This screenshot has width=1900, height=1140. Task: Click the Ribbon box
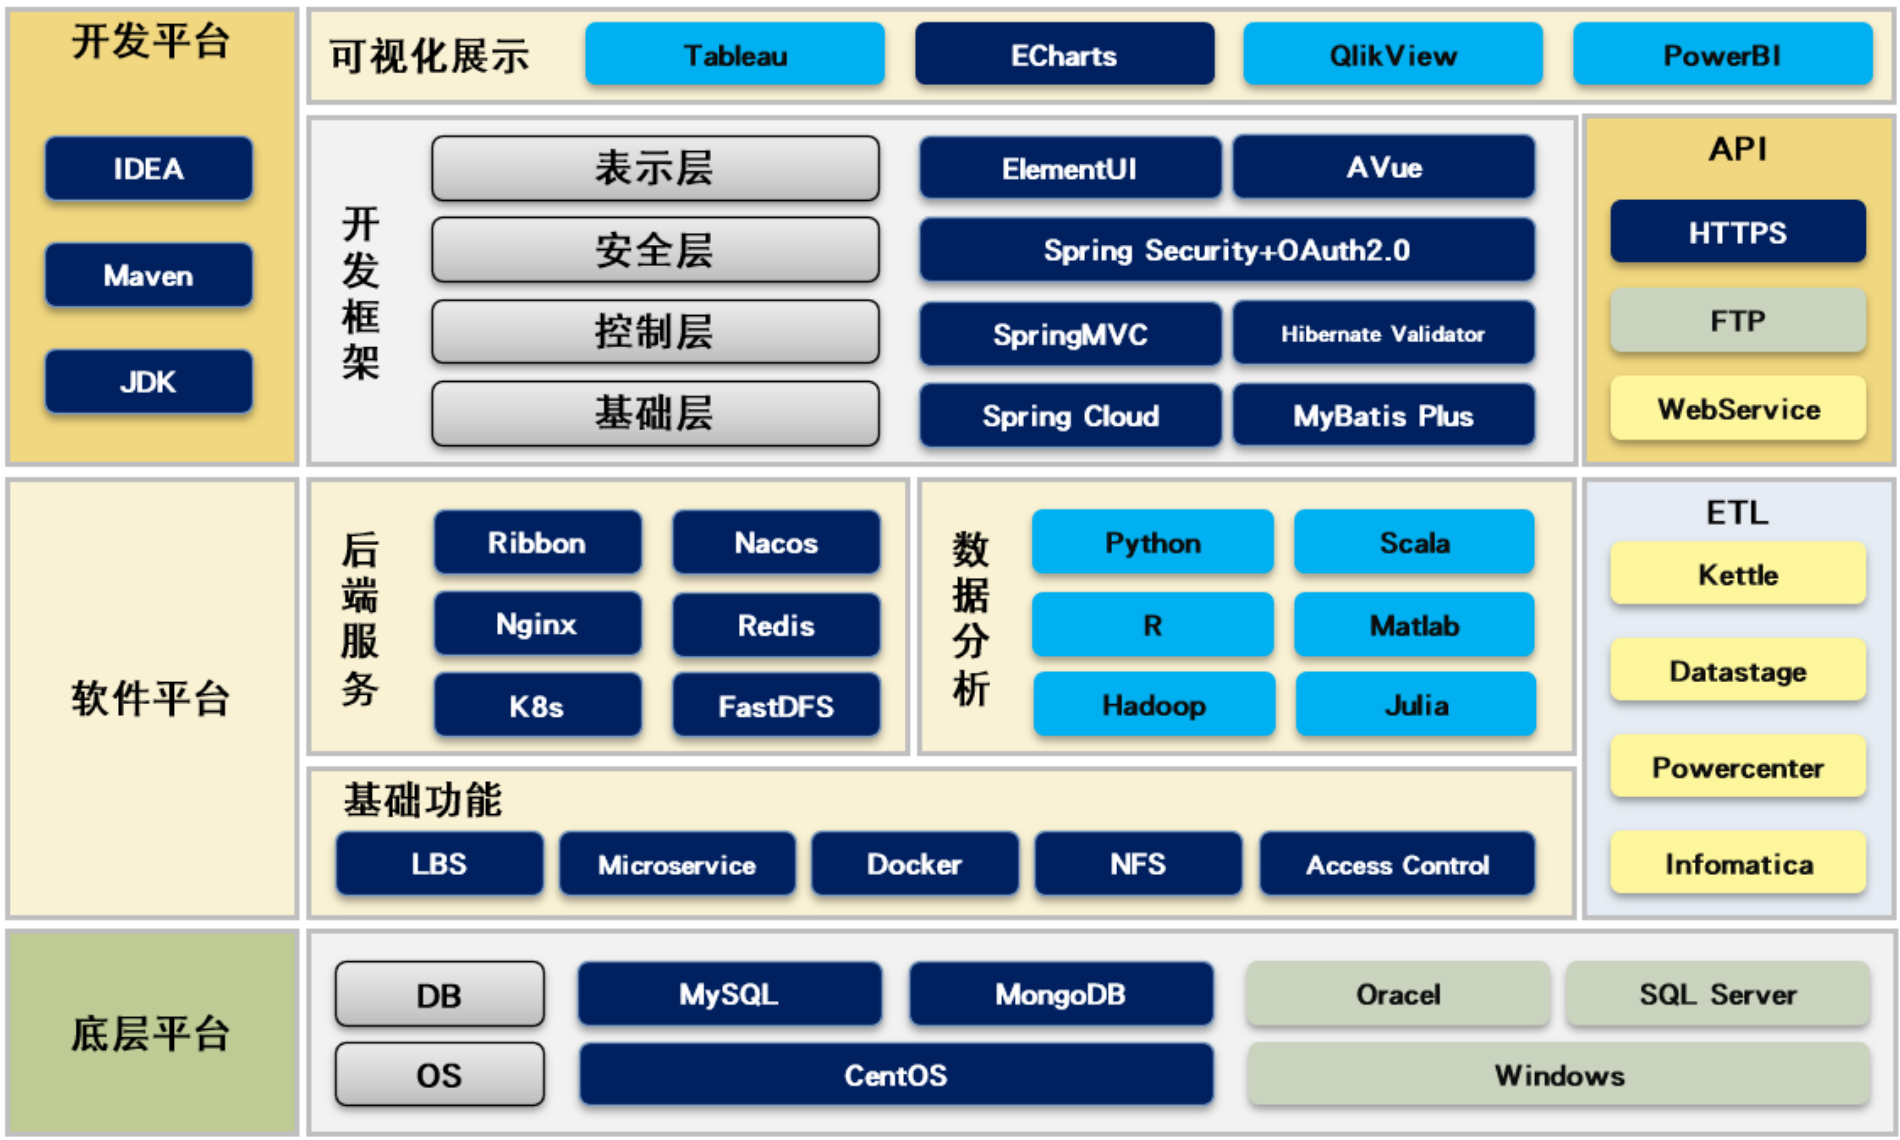[537, 542]
